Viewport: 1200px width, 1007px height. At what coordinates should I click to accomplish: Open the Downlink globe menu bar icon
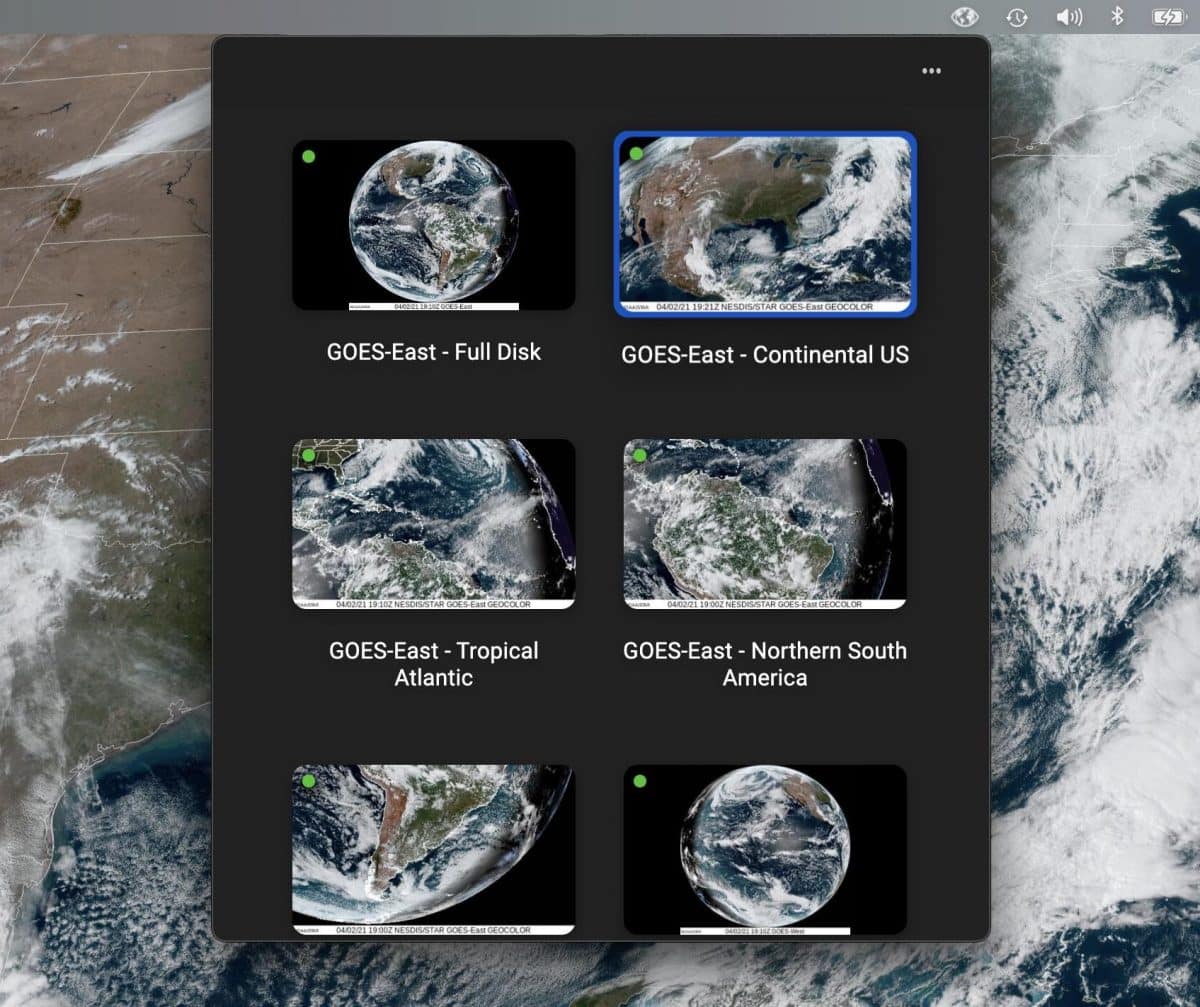(964, 16)
